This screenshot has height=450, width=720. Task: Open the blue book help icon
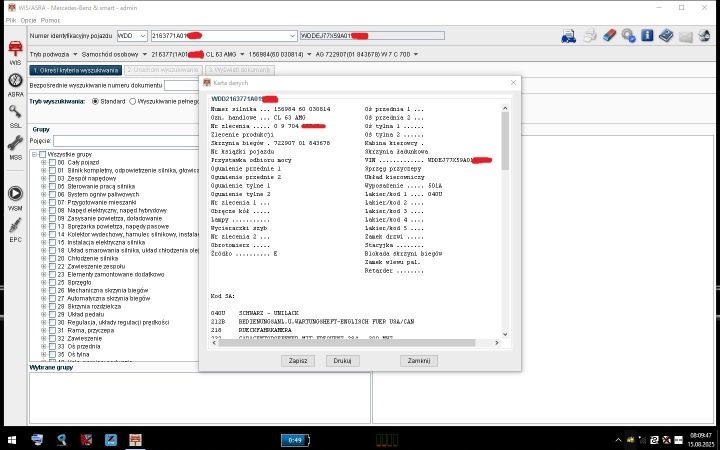666,35
